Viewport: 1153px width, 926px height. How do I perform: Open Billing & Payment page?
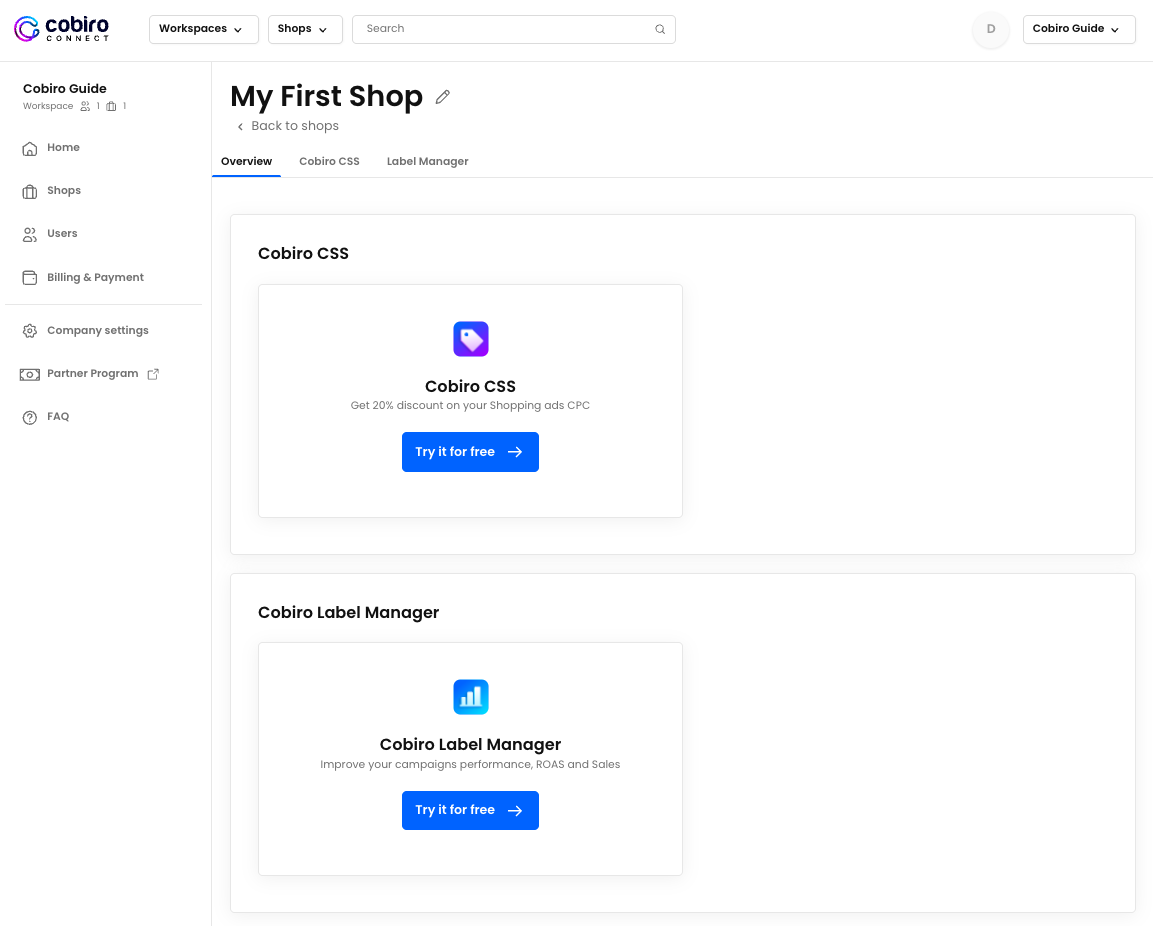click(96, 277)
